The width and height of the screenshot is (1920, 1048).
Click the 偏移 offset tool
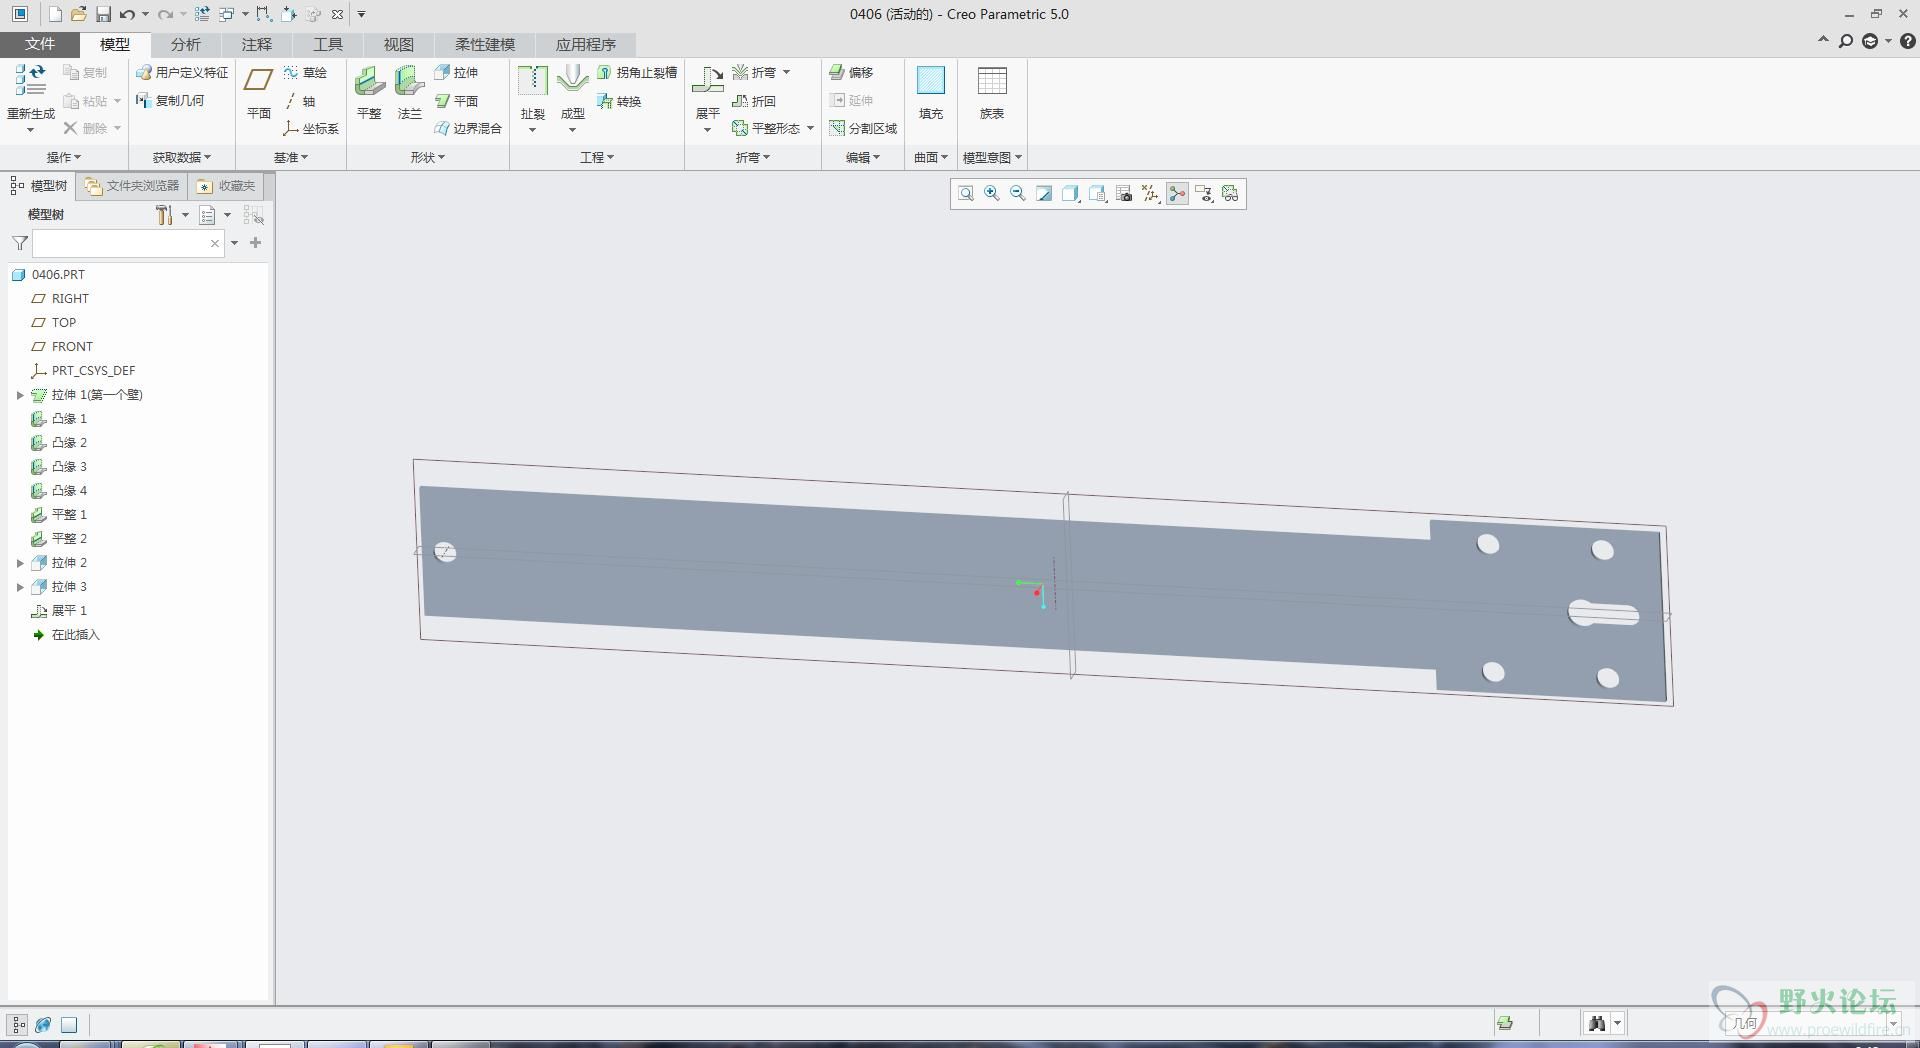click(851, 72)
